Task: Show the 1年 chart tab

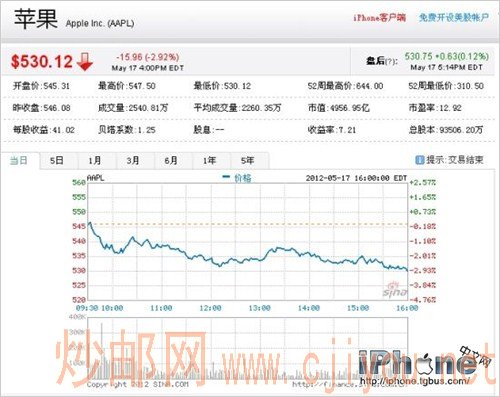Action: tap(210, 161)
